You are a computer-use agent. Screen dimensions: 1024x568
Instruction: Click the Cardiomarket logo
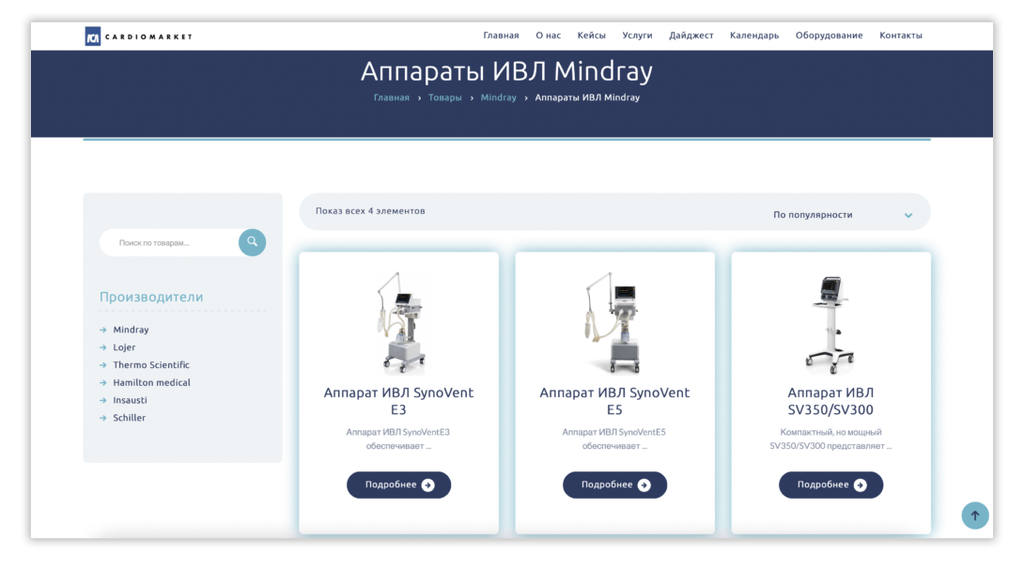coord(138,37)
